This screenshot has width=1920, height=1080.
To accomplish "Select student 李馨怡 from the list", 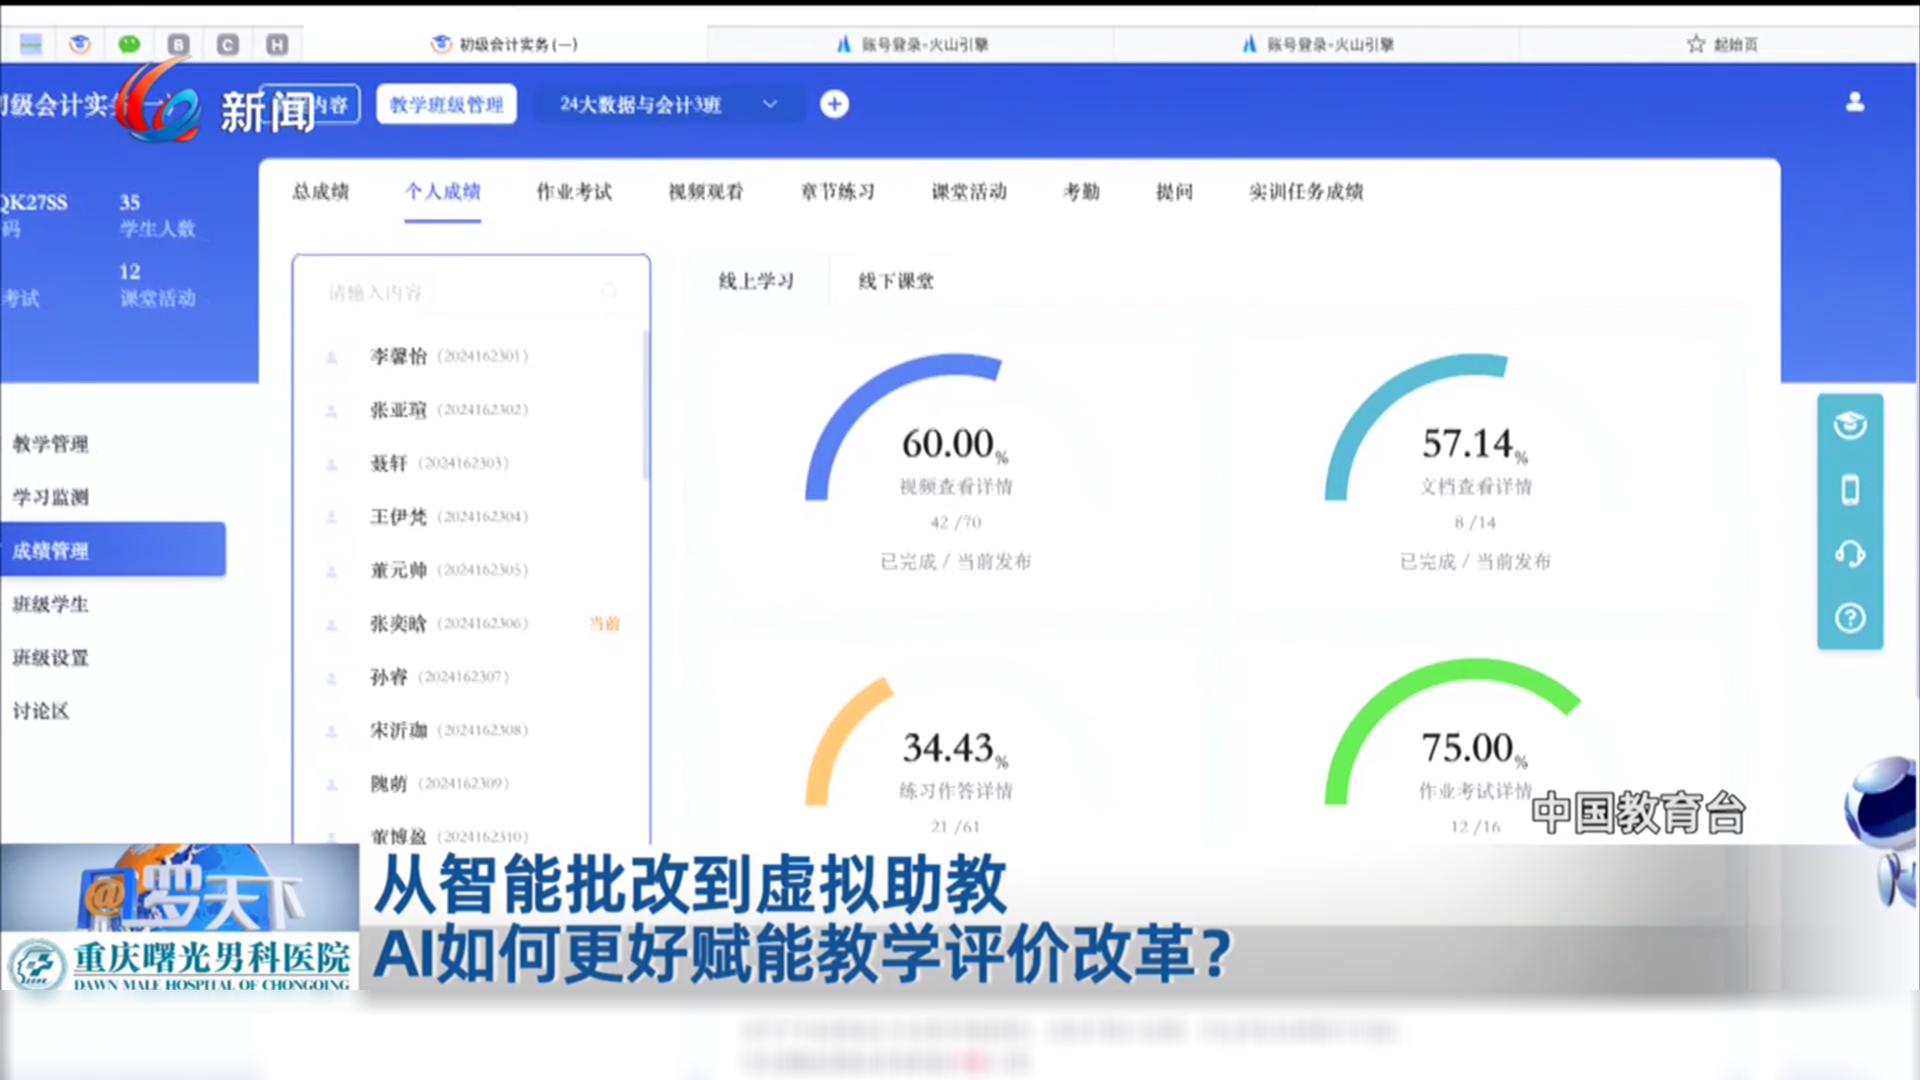I will pos(399,356).
